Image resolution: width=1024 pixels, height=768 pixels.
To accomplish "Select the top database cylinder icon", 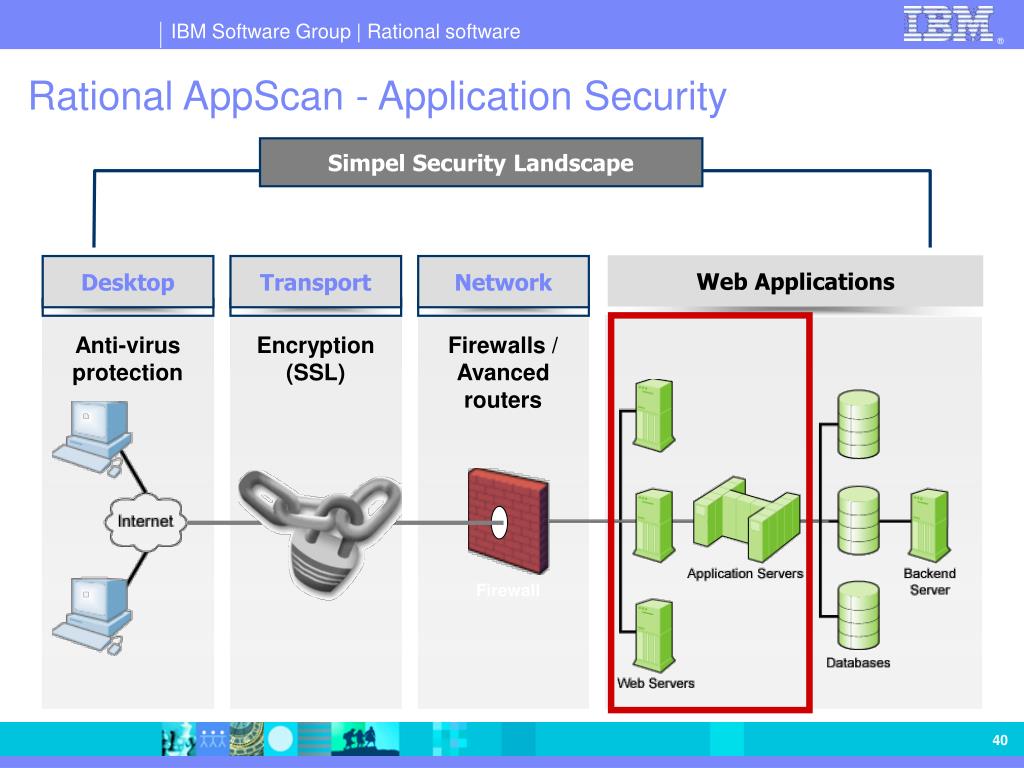I will pos(859,424).
